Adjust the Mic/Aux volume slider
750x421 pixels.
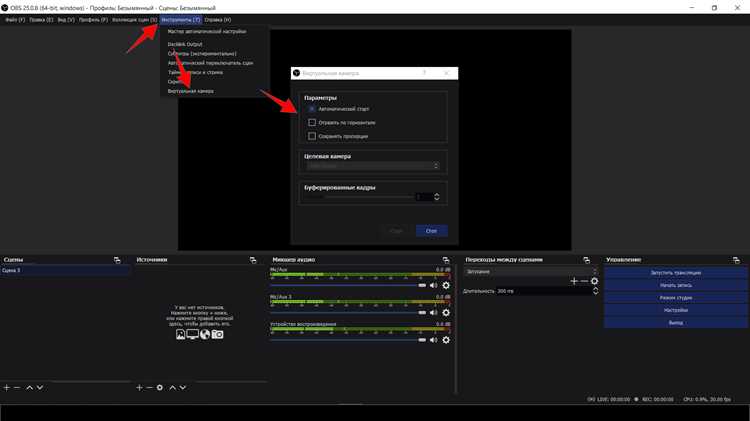[x=348, y=286]
